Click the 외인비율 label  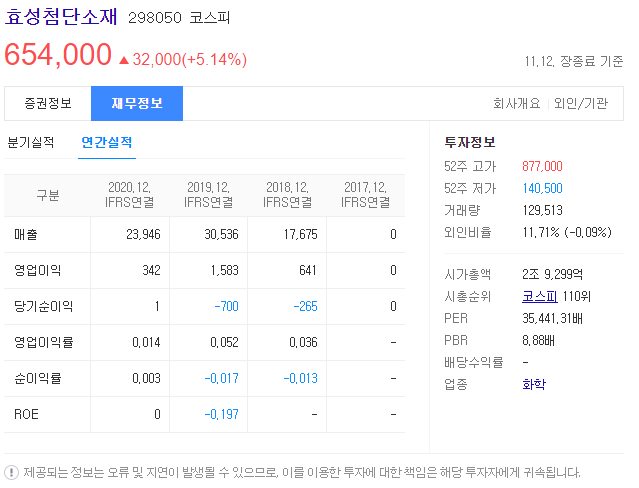[467, 232]
